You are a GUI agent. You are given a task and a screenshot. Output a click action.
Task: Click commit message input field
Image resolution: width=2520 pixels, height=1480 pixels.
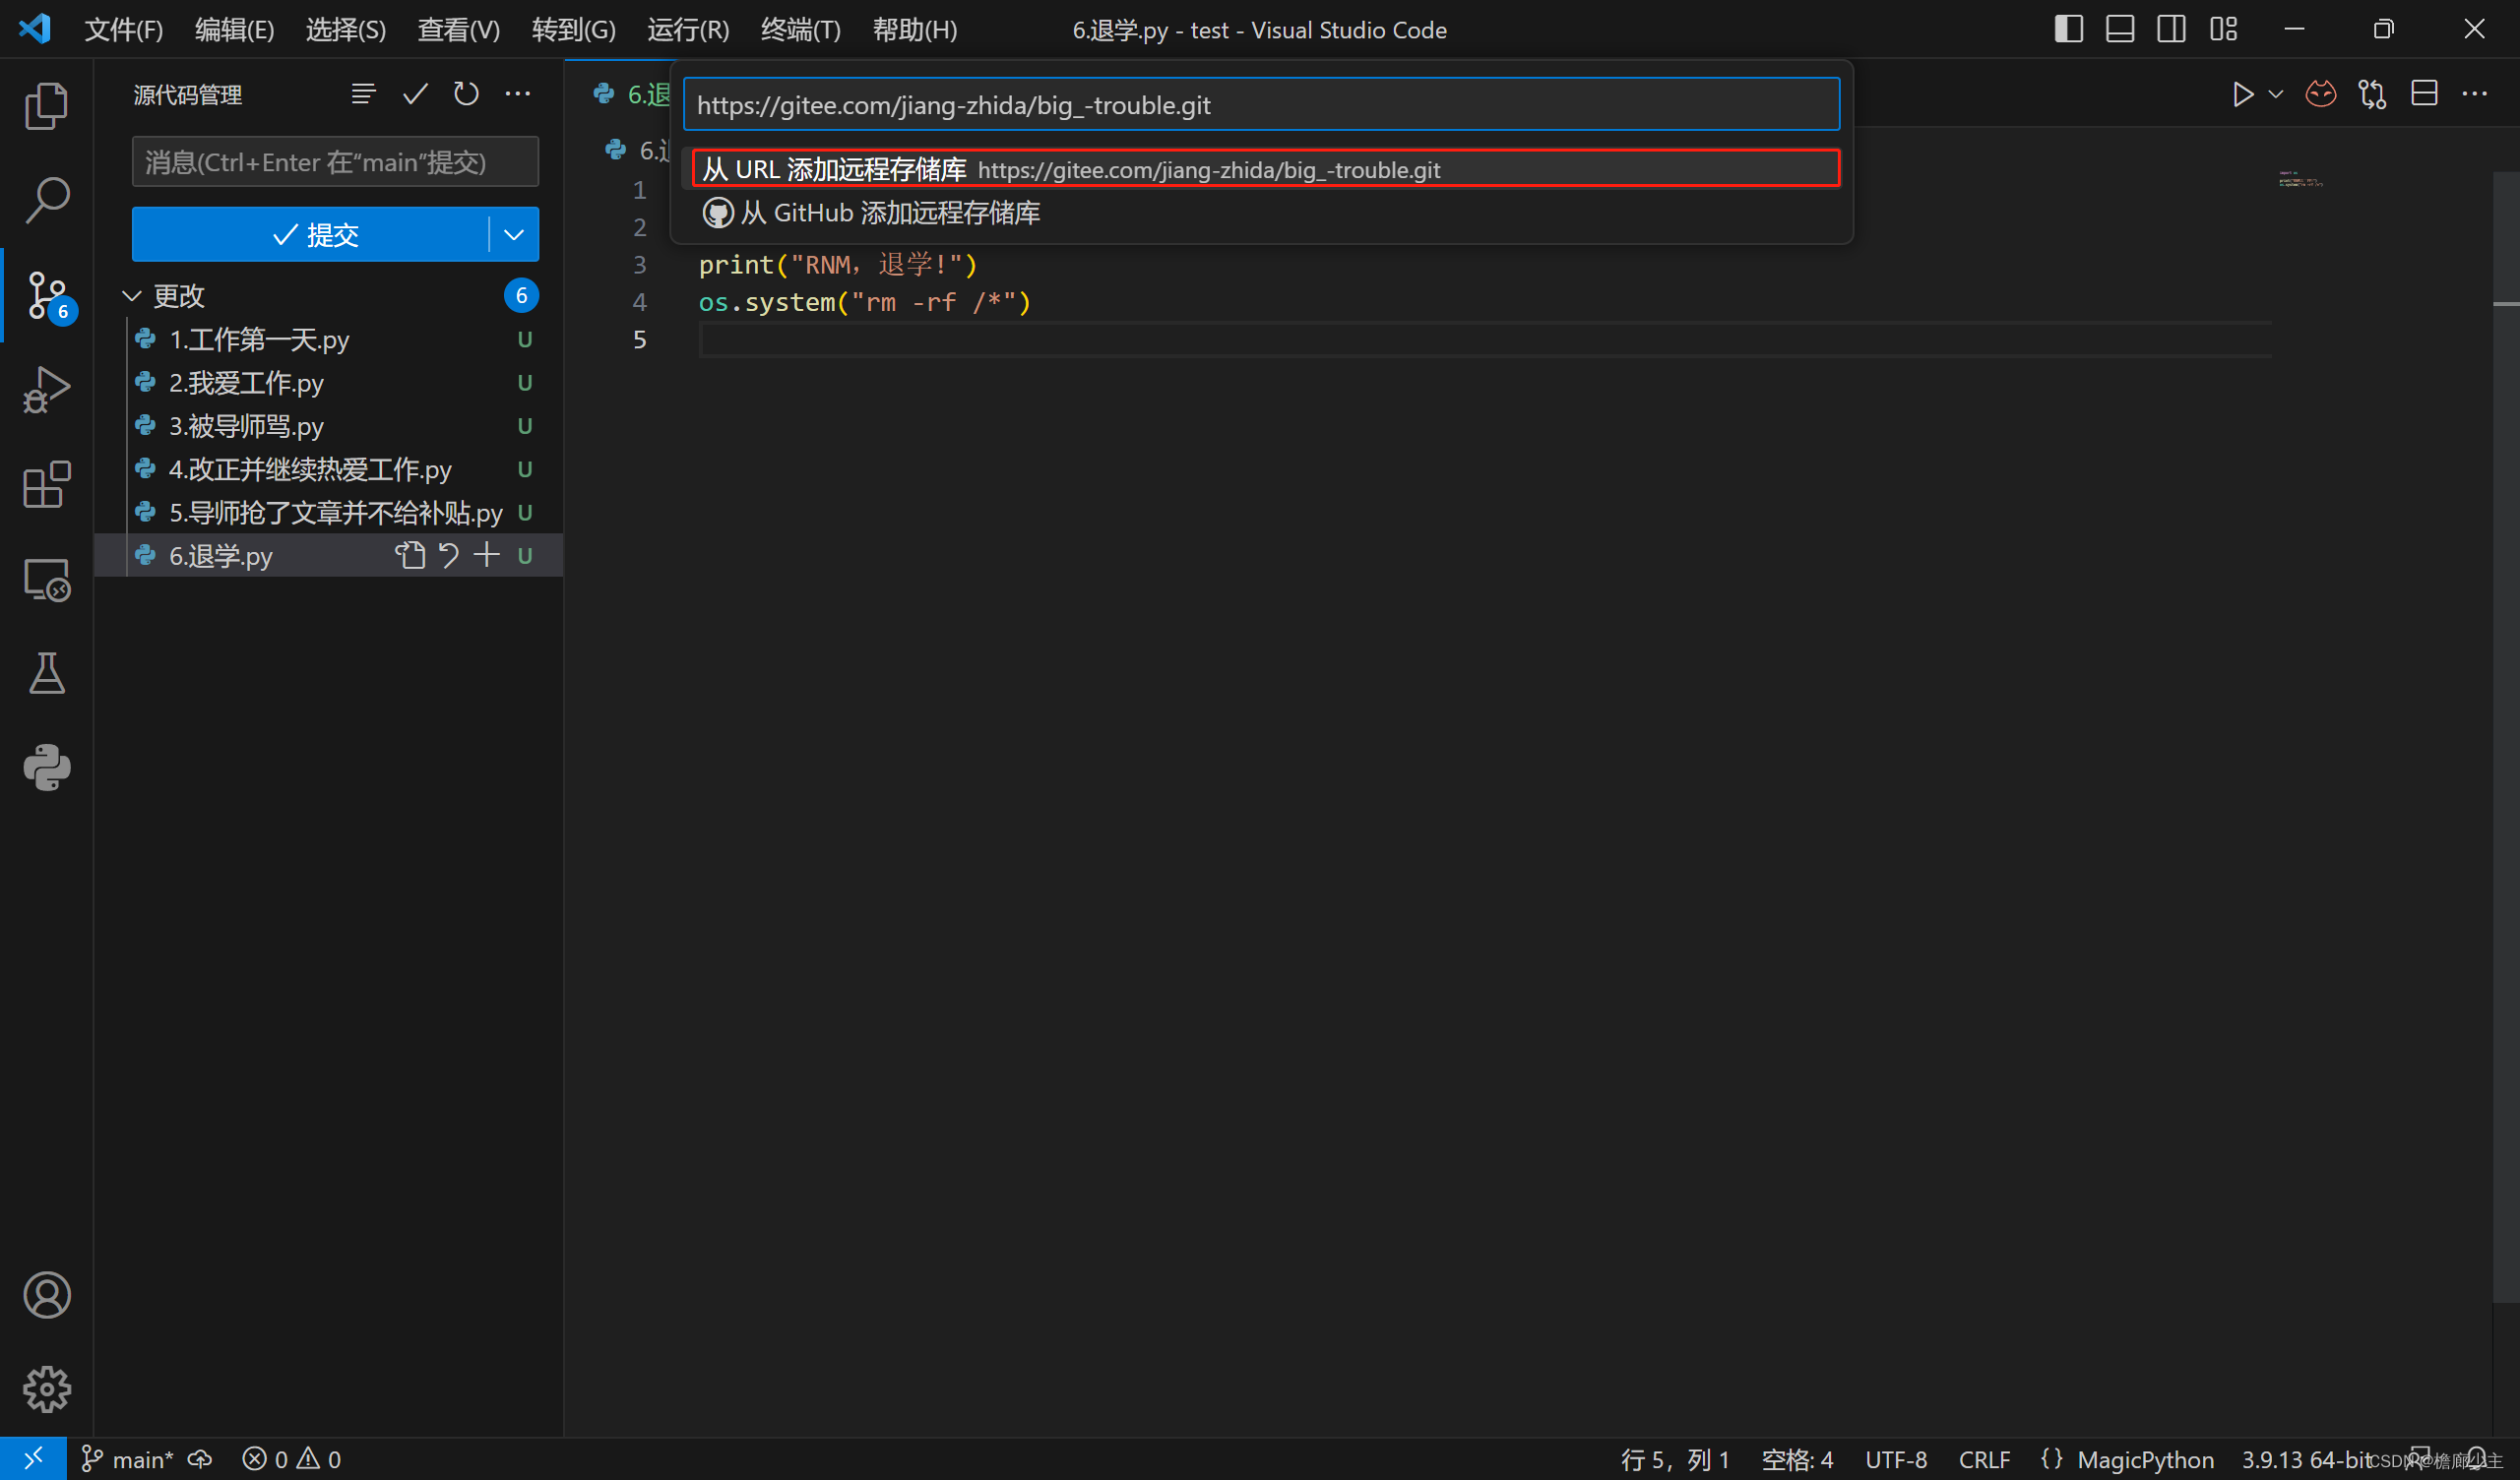(335, 162)
